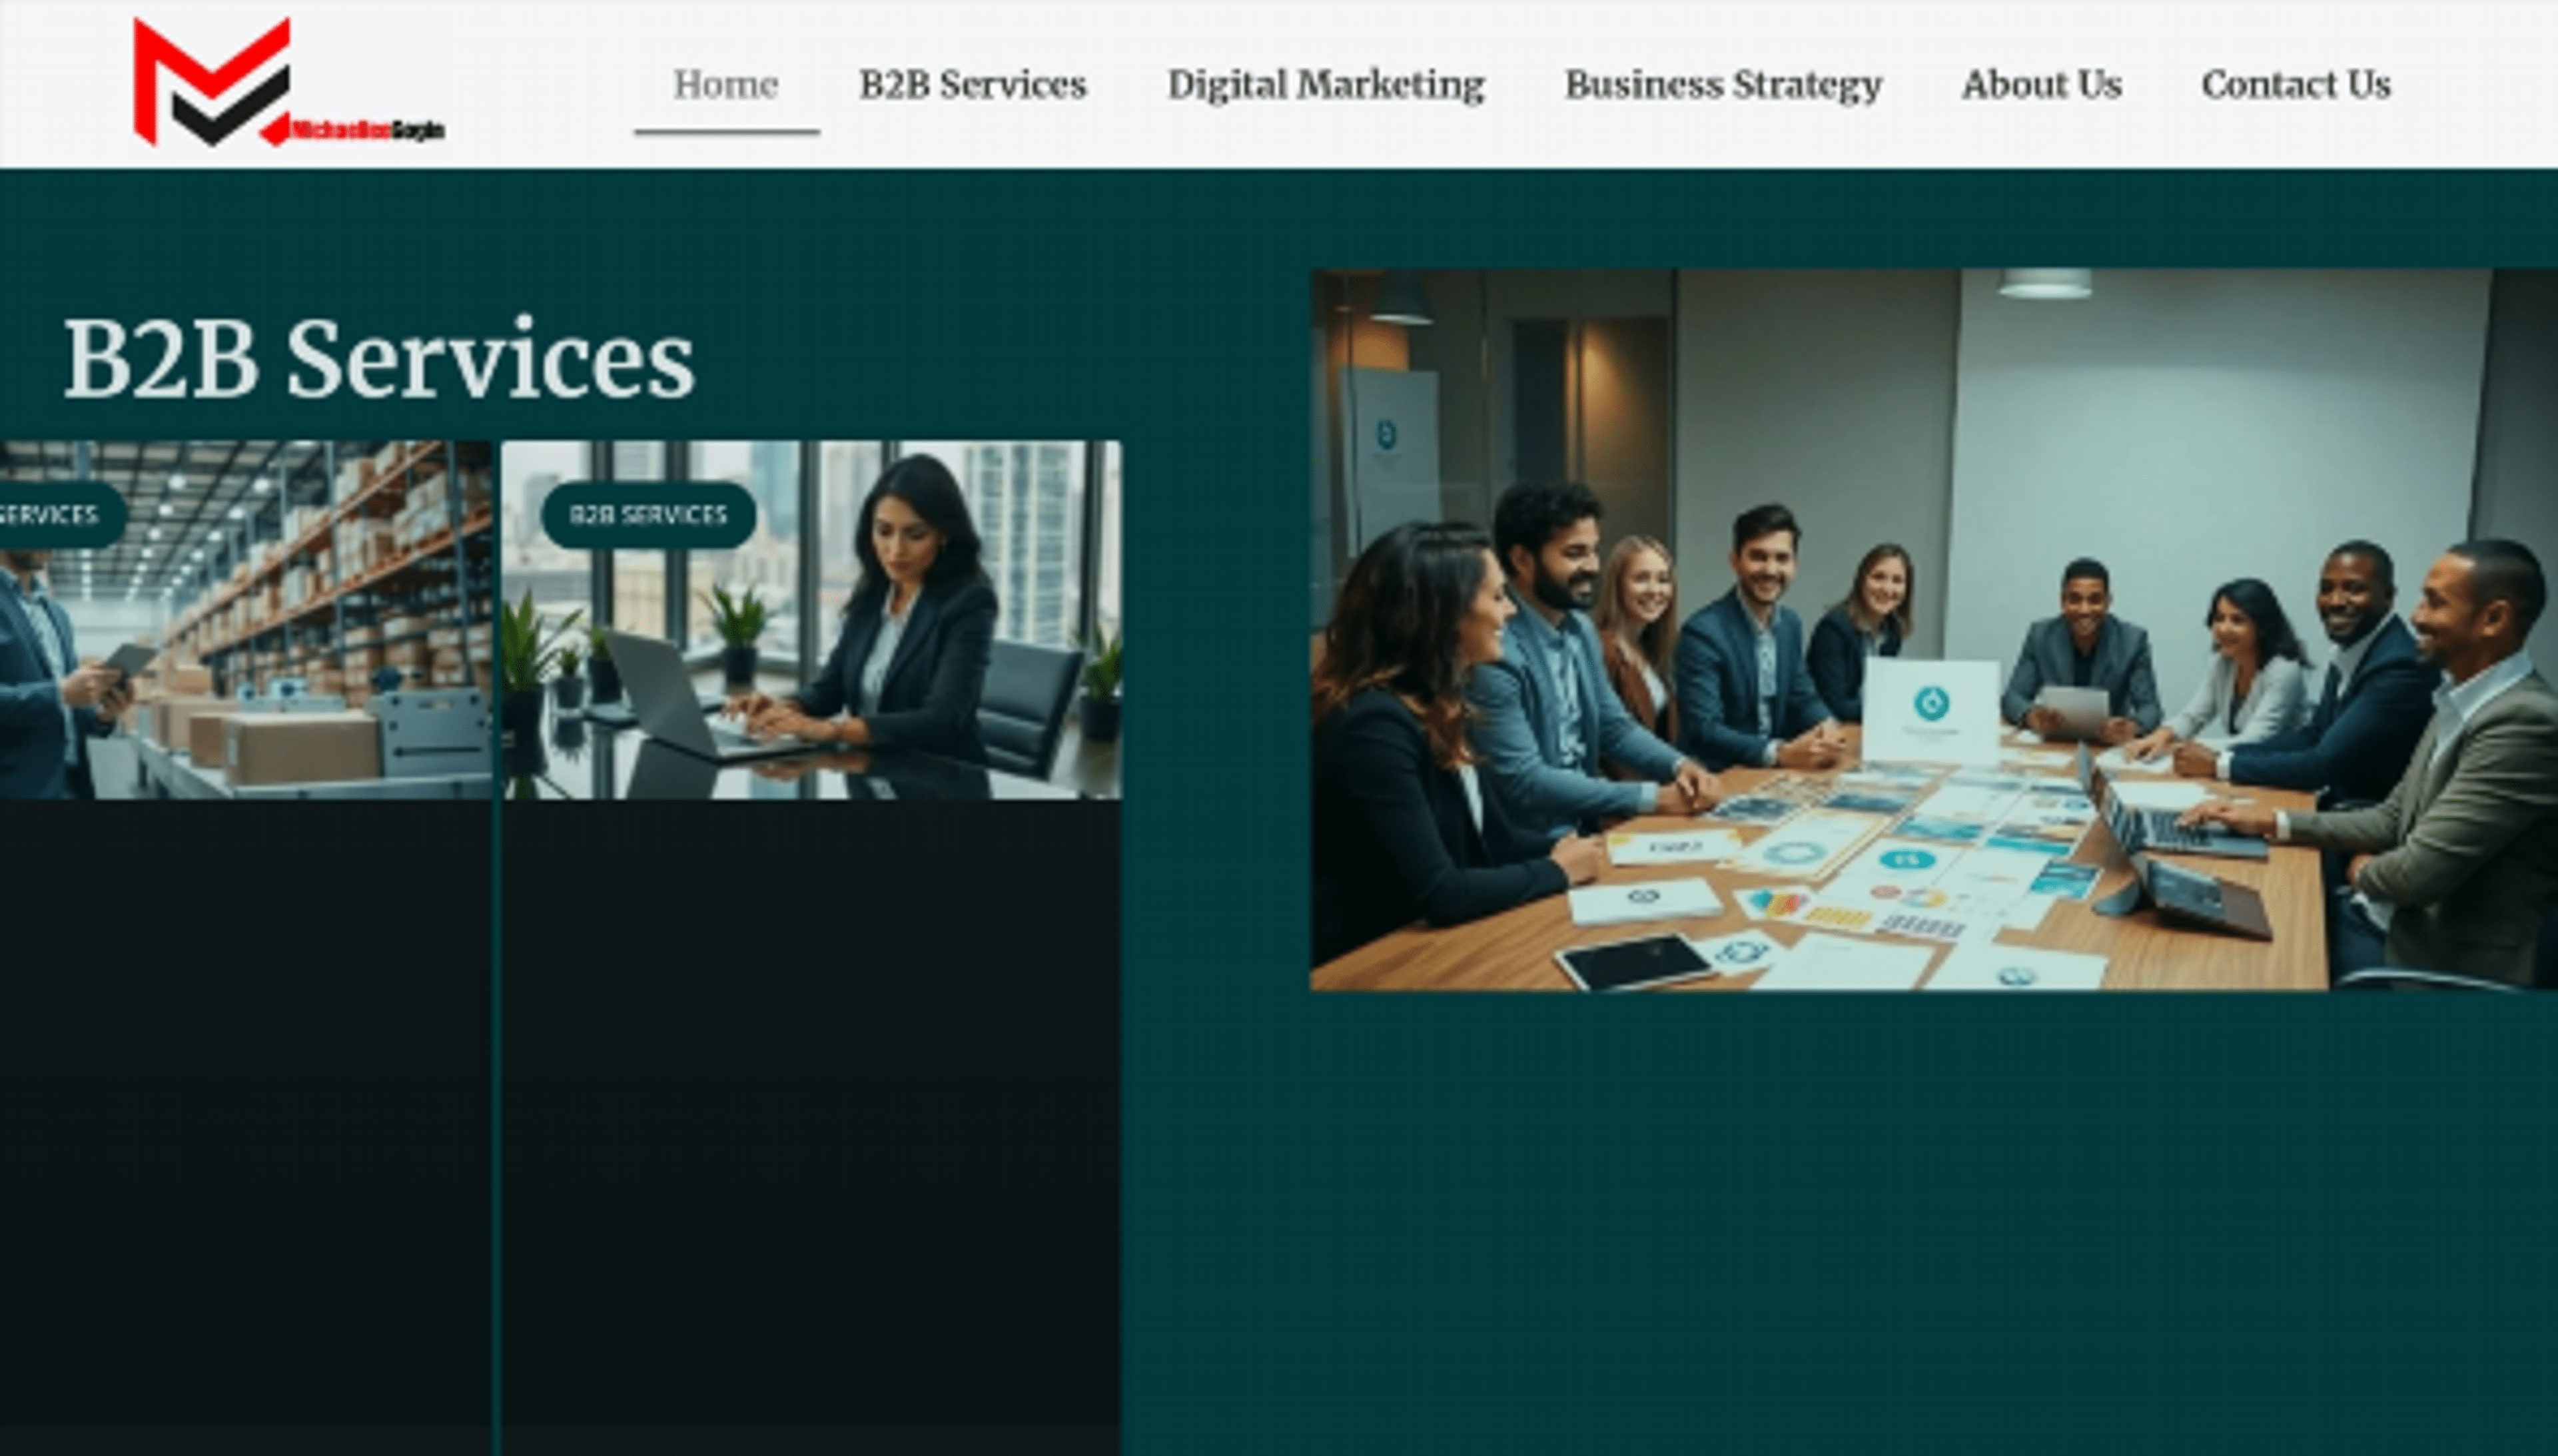
Task: Open the Digital Marketing menu item
Action: pyautogui.click(x=1325, y=85)
